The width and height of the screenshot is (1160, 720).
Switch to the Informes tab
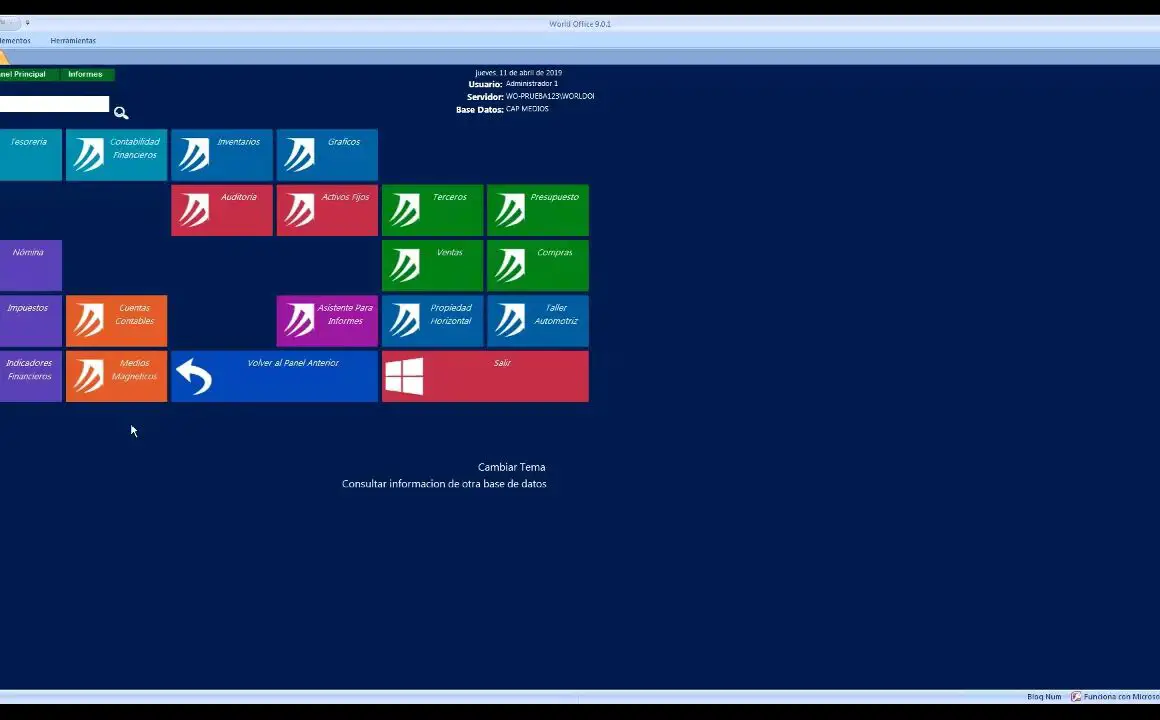[85, 74]
